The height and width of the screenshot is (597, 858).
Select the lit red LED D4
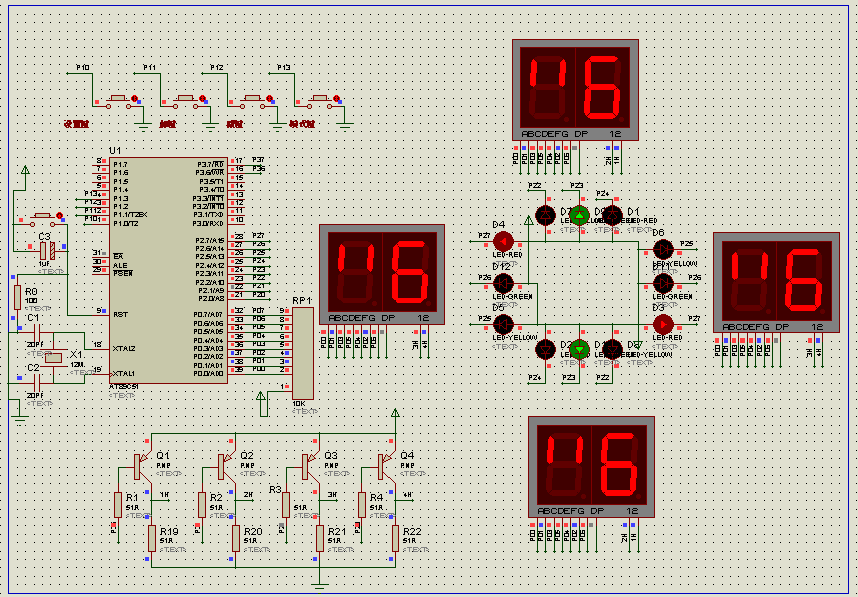click(503, 241)
